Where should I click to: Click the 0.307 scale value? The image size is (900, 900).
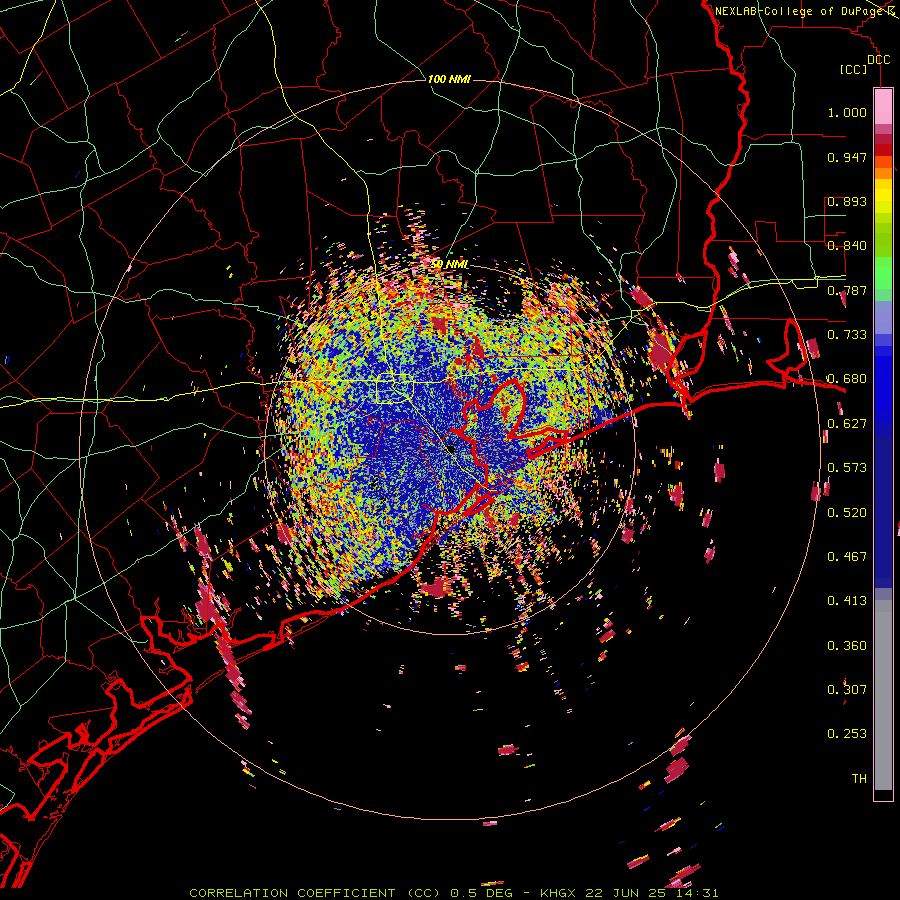(847, 690)
